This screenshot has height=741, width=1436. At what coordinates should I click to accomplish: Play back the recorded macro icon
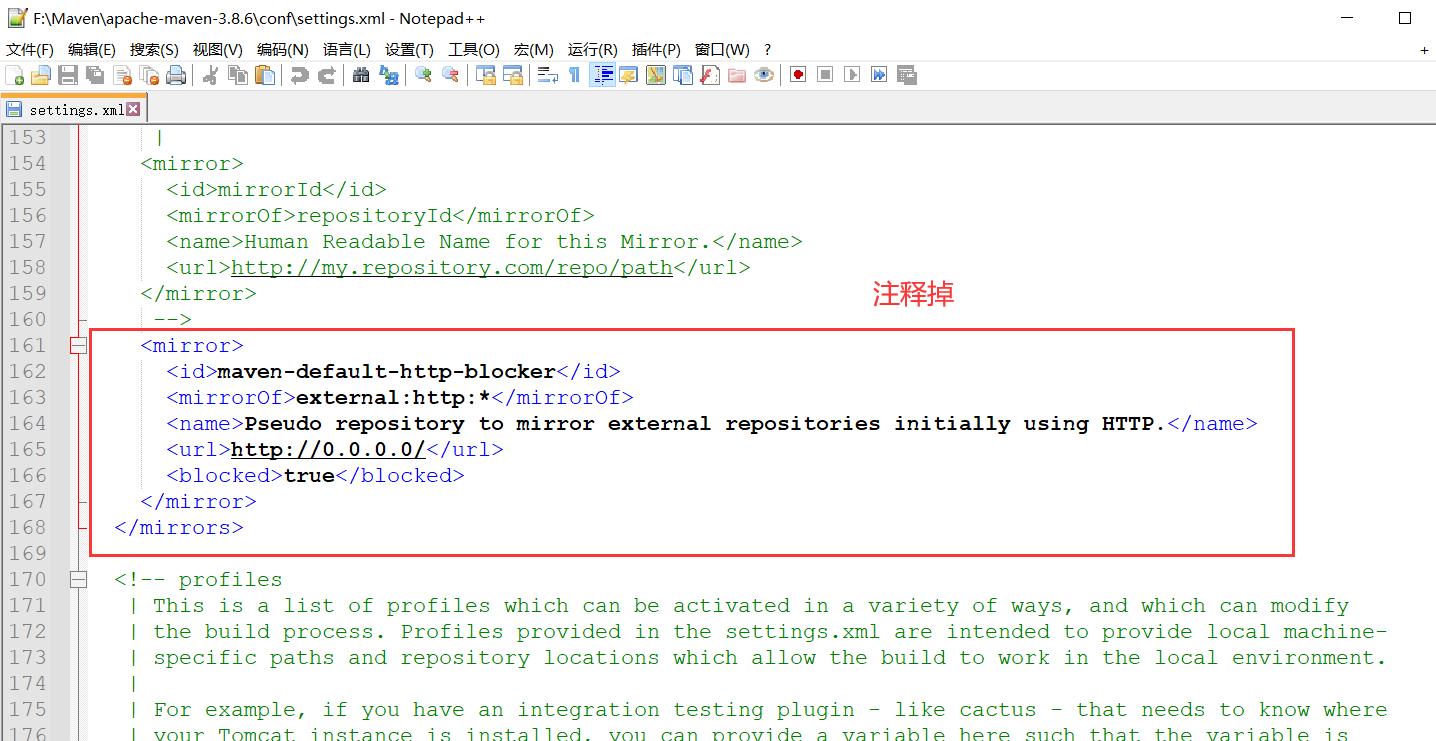pos(852,75)
